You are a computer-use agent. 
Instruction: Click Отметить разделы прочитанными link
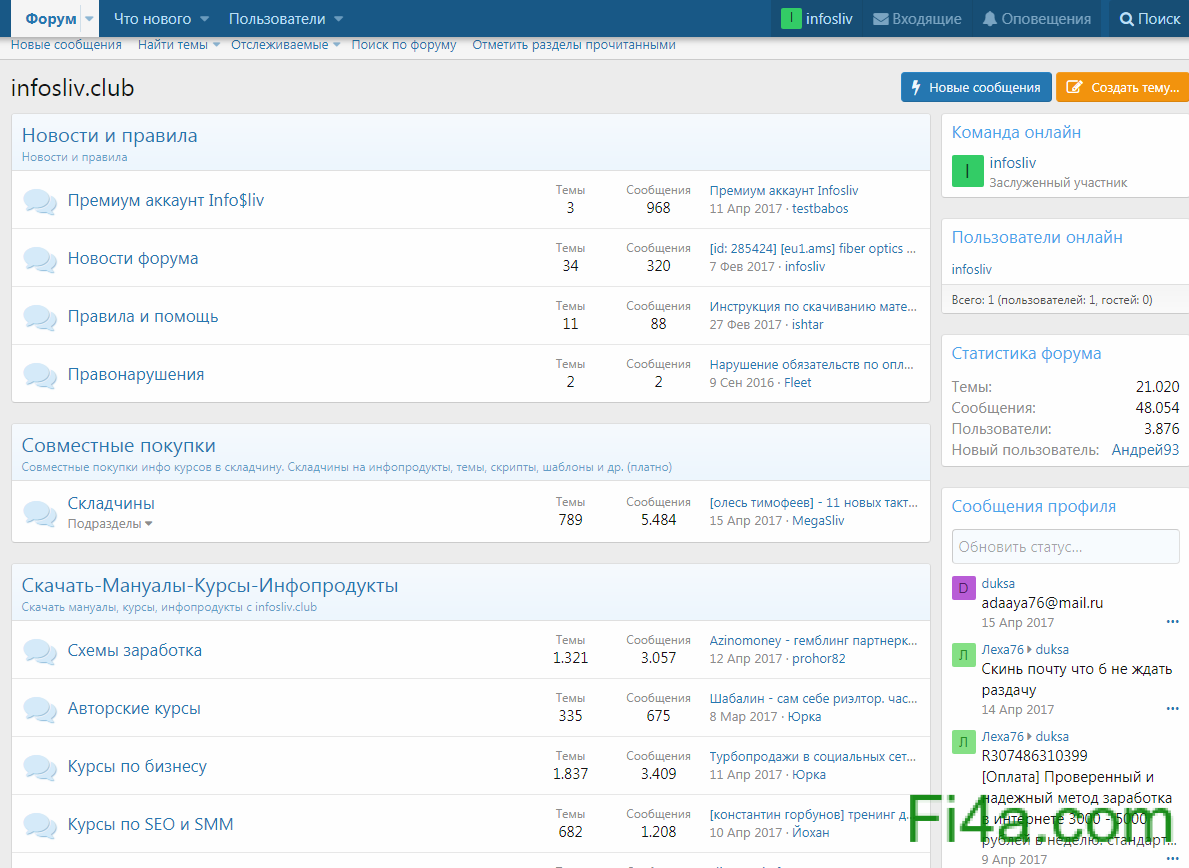pyautogui.click(x=573, y=45)
